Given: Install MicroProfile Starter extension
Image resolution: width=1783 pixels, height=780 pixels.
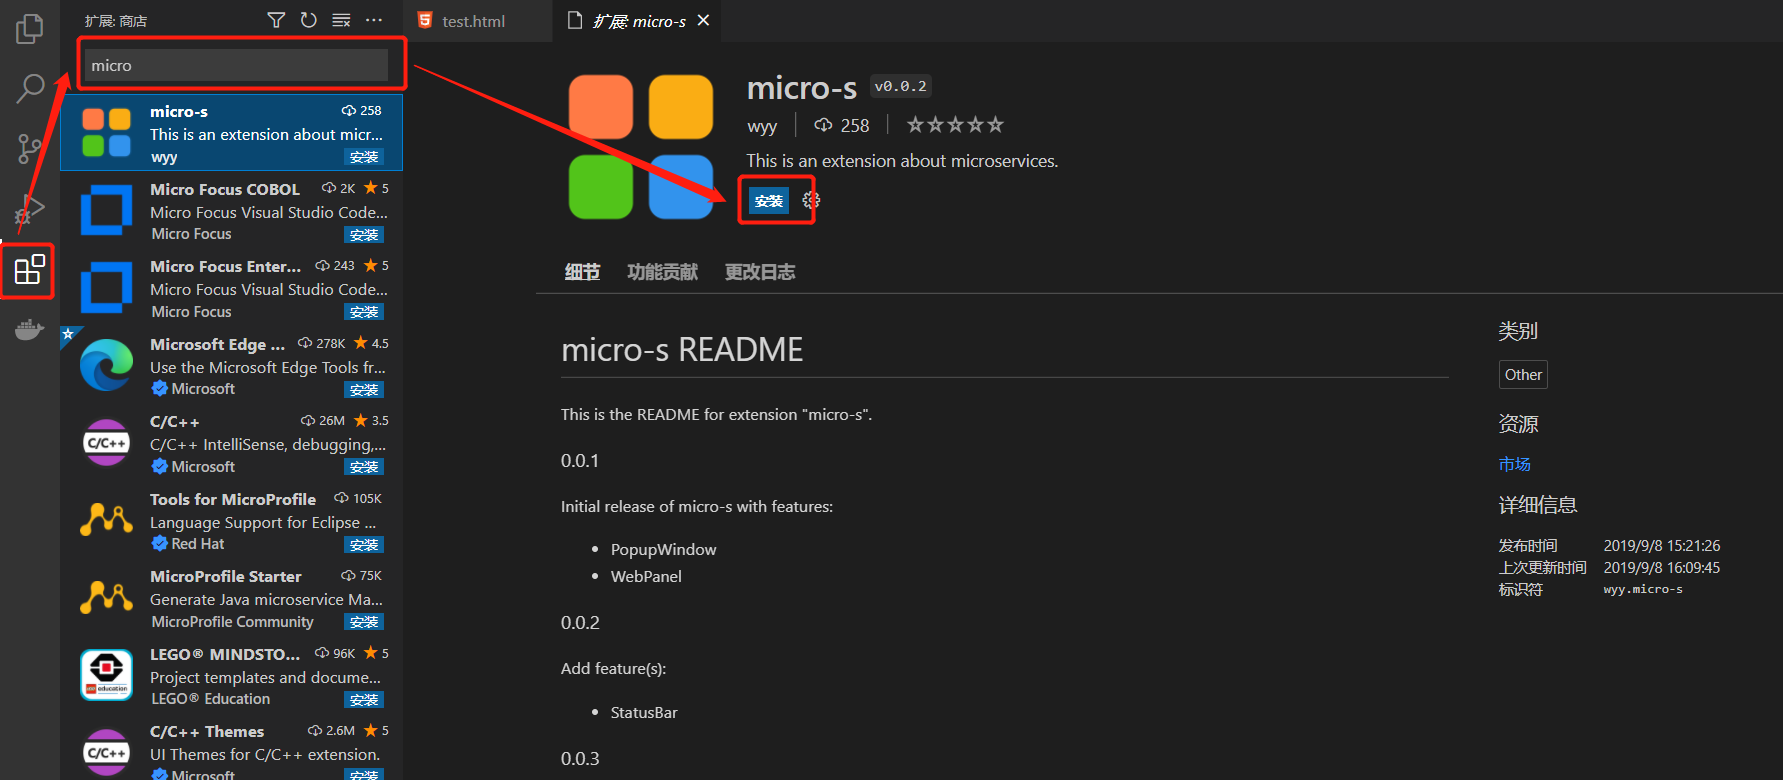Looking at the screenshot, I should pyautogui.click(x=364, y=622).
